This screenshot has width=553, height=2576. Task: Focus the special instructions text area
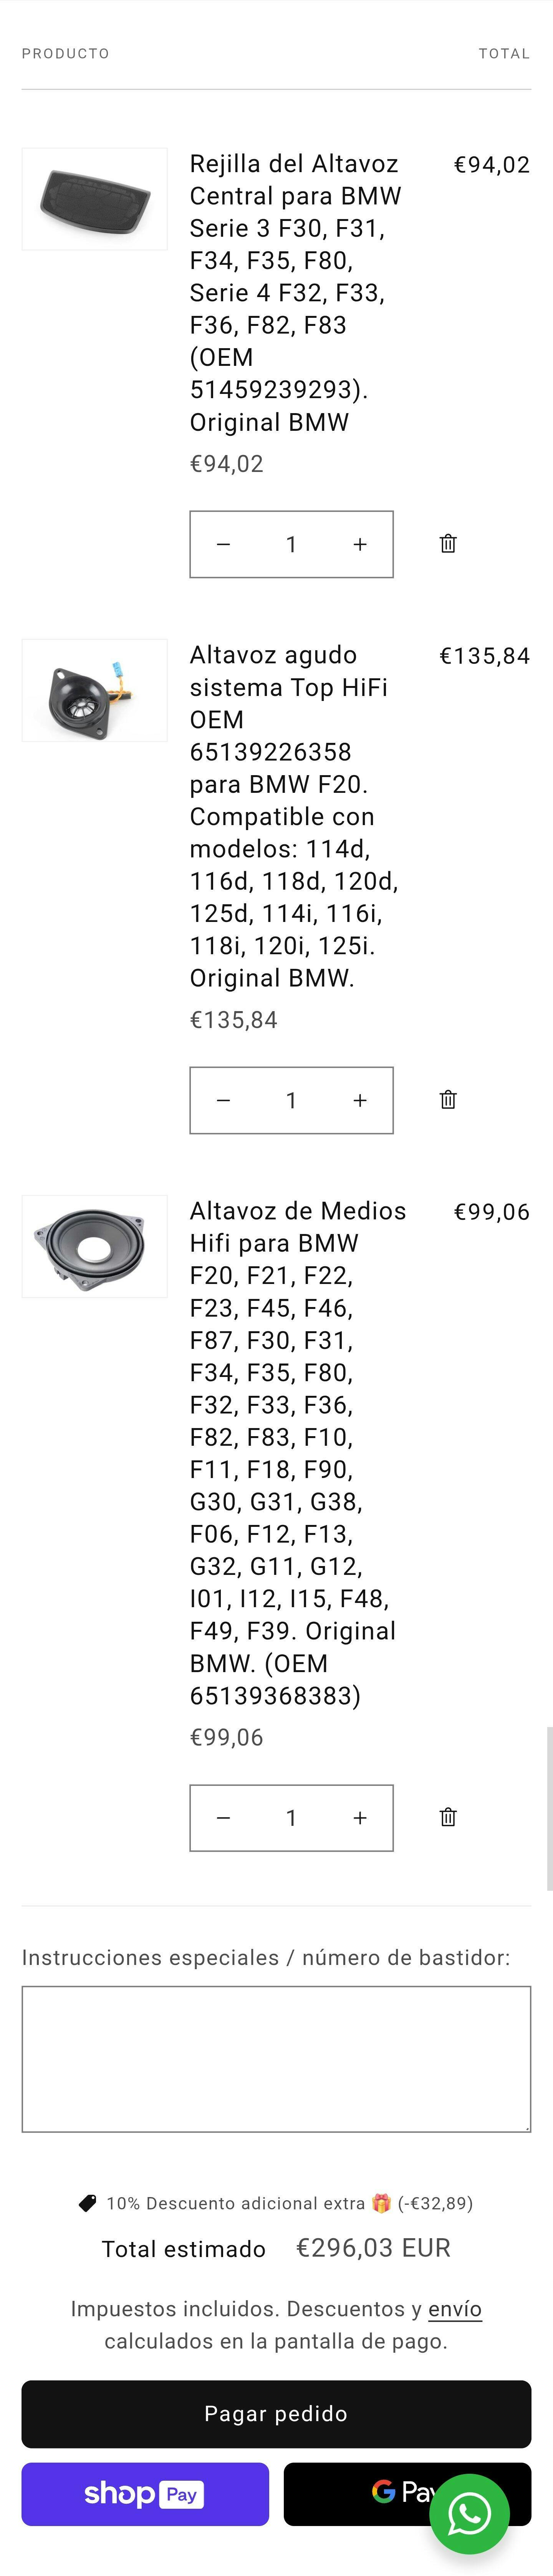pos(276,2059)
